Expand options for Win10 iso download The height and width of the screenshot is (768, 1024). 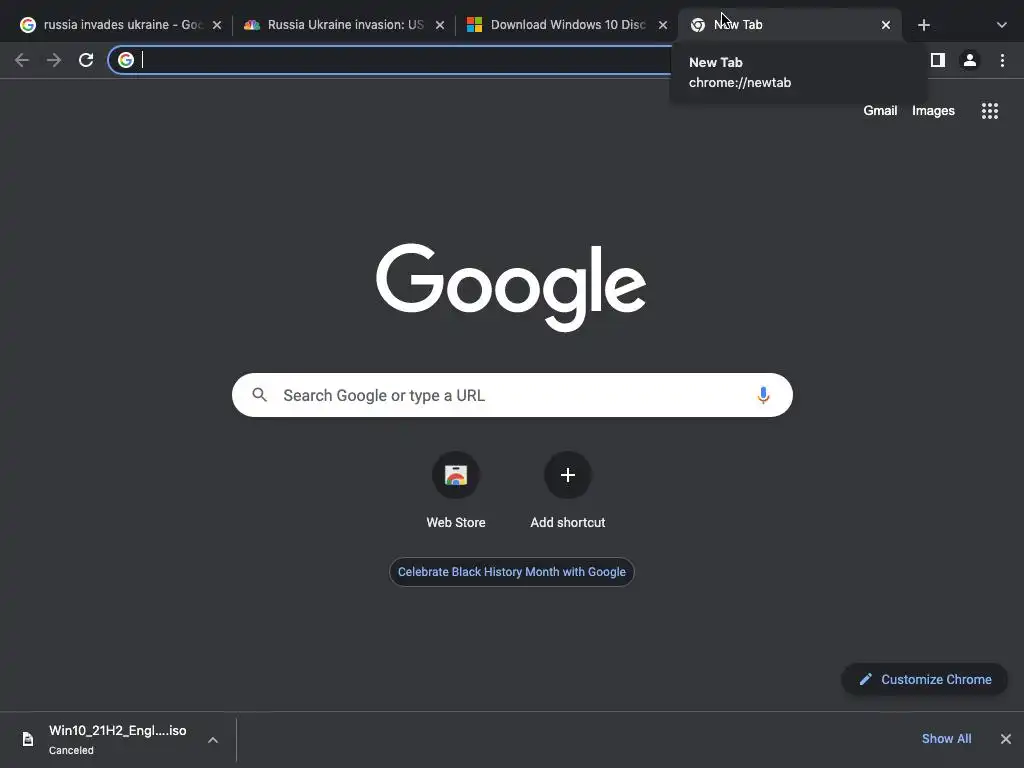[x=213, y=740]
